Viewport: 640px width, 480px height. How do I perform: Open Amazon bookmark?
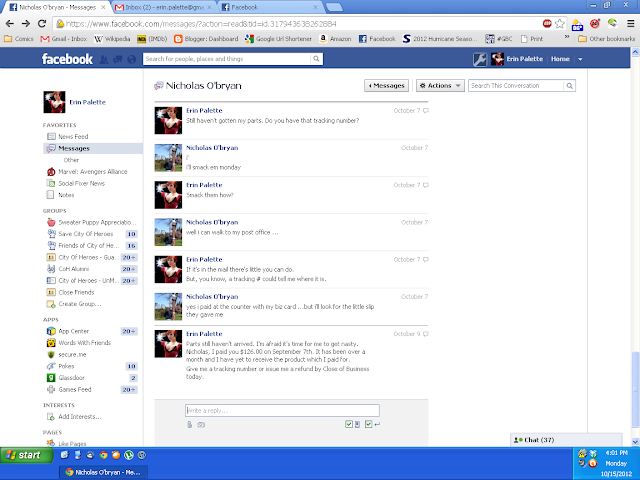point(335,39)
